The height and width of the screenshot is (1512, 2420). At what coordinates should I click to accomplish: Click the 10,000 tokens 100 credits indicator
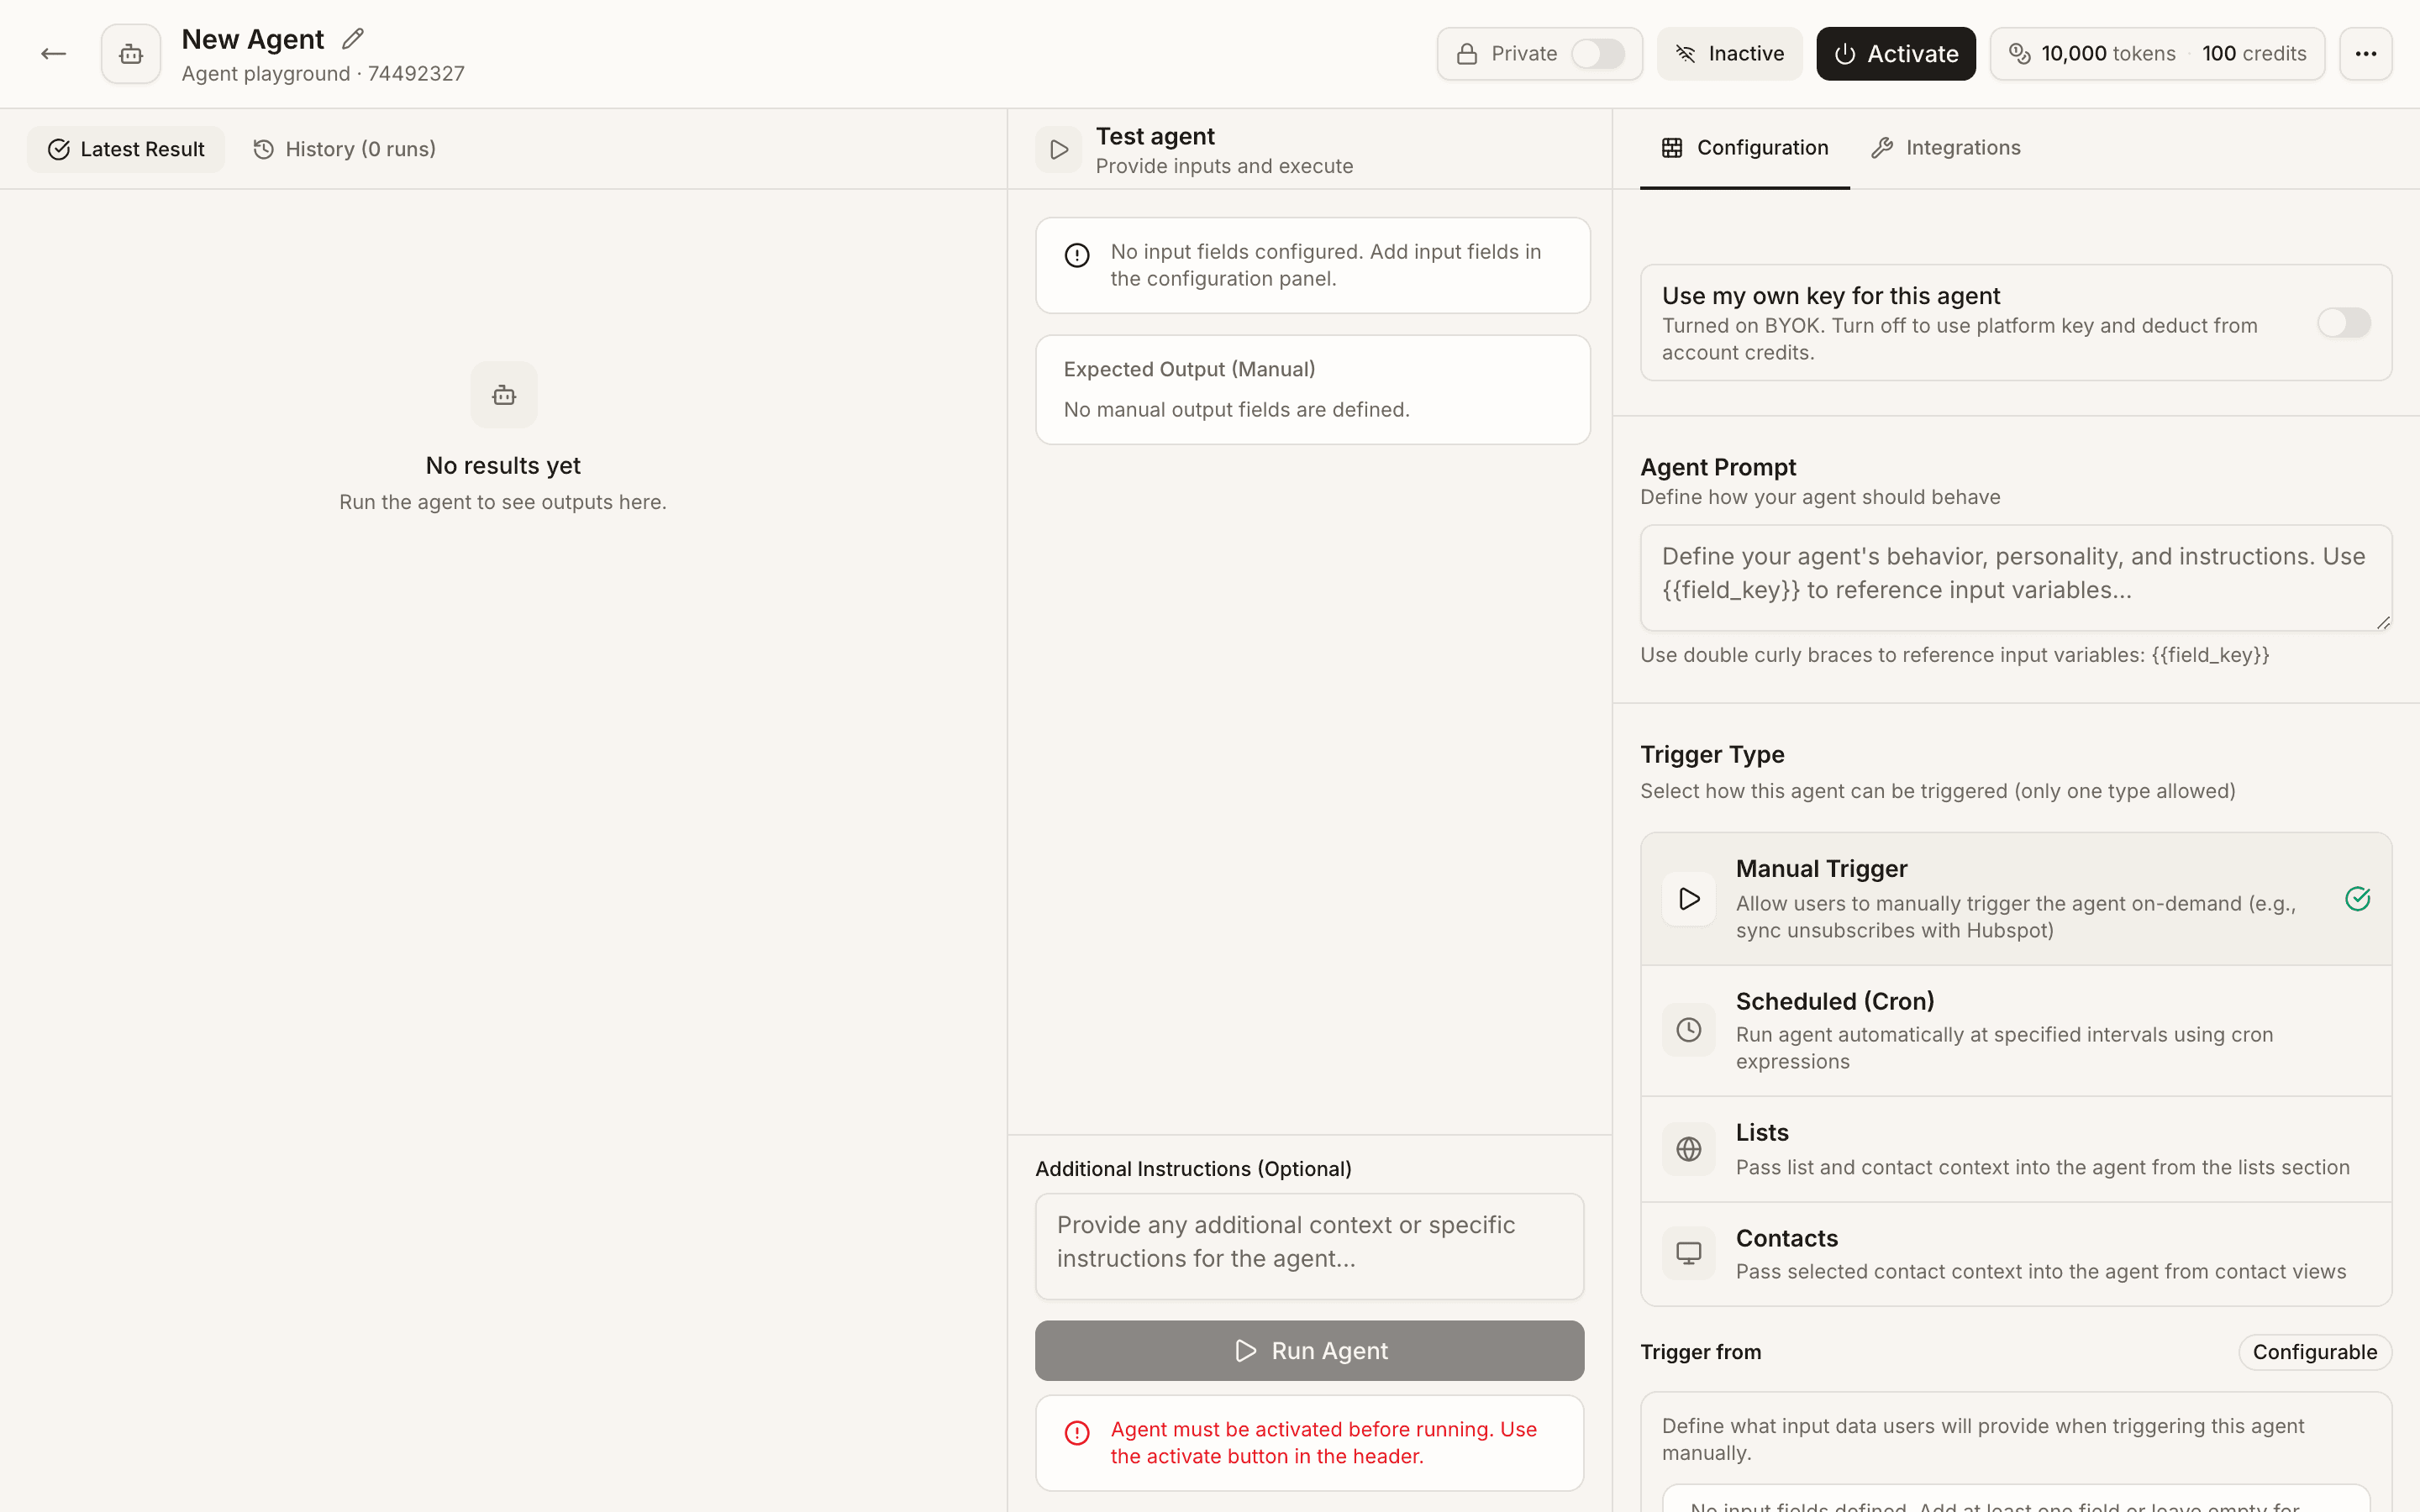tap(2158, 54)
